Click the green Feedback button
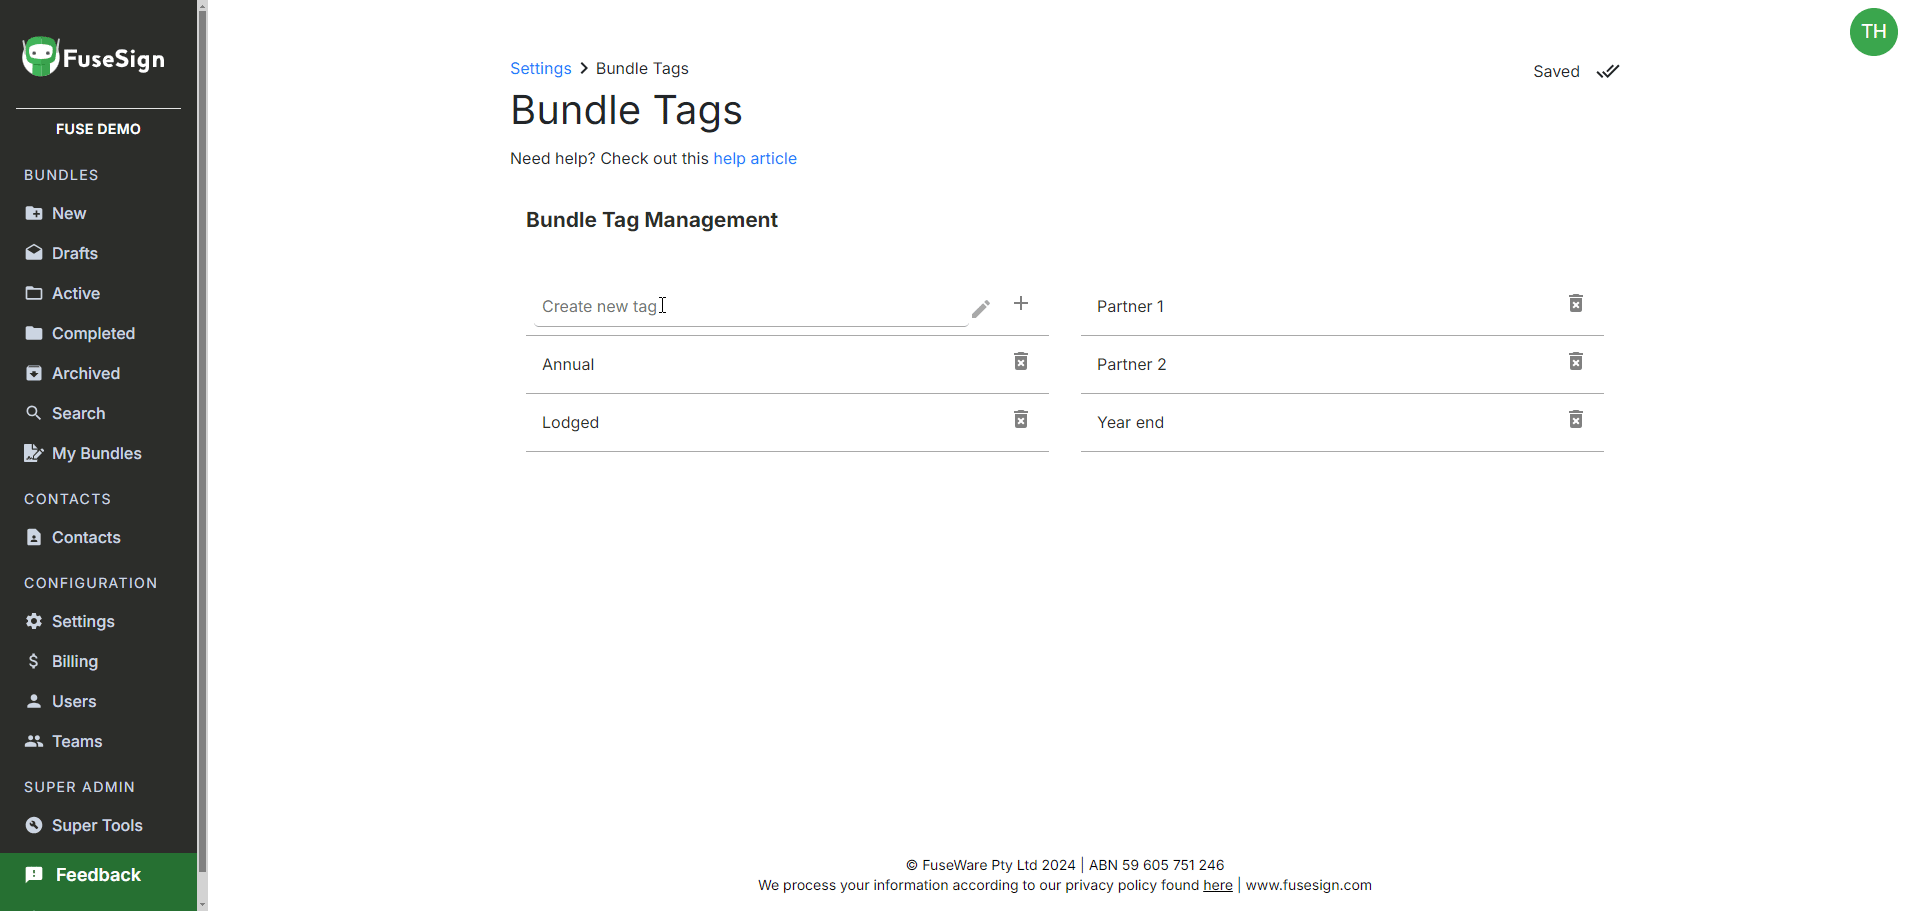The width and height of the screenshot is (1920, 911). pos(98,876)
